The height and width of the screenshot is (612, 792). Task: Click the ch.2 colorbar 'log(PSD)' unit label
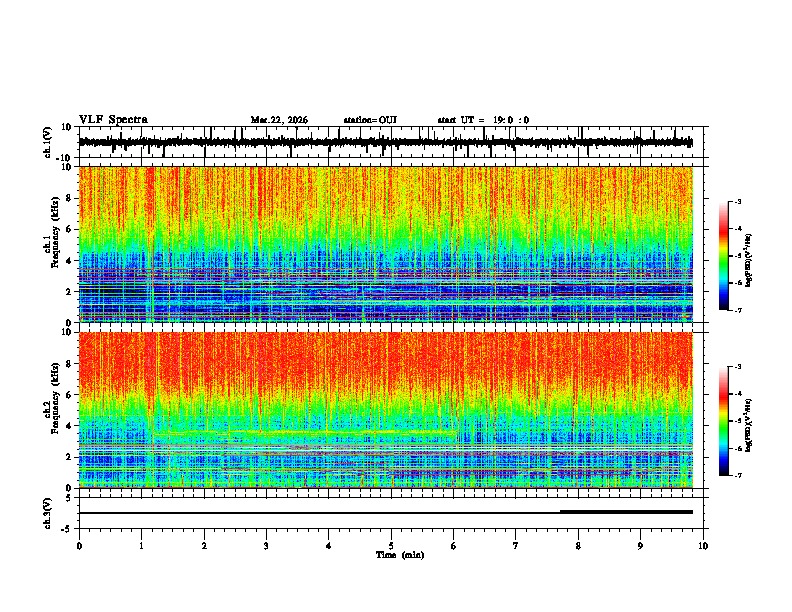point(749,425)
